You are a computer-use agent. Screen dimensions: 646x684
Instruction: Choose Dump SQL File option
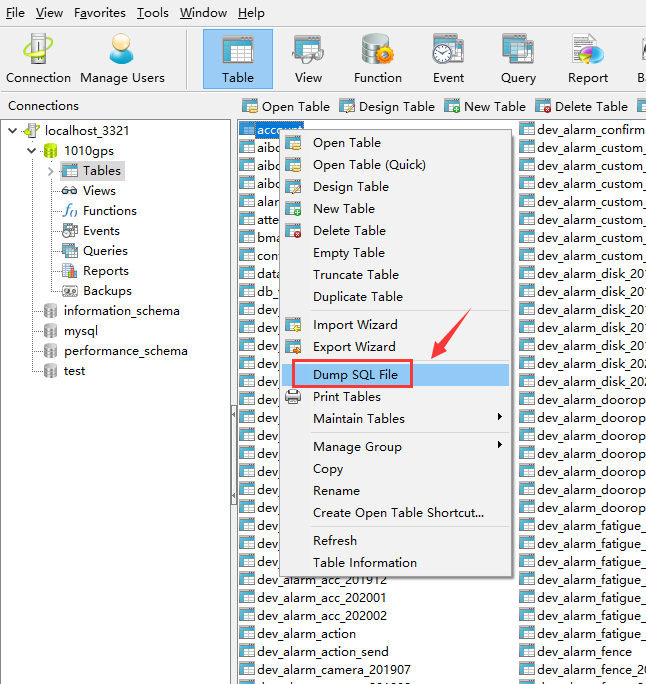coord(395,375)
